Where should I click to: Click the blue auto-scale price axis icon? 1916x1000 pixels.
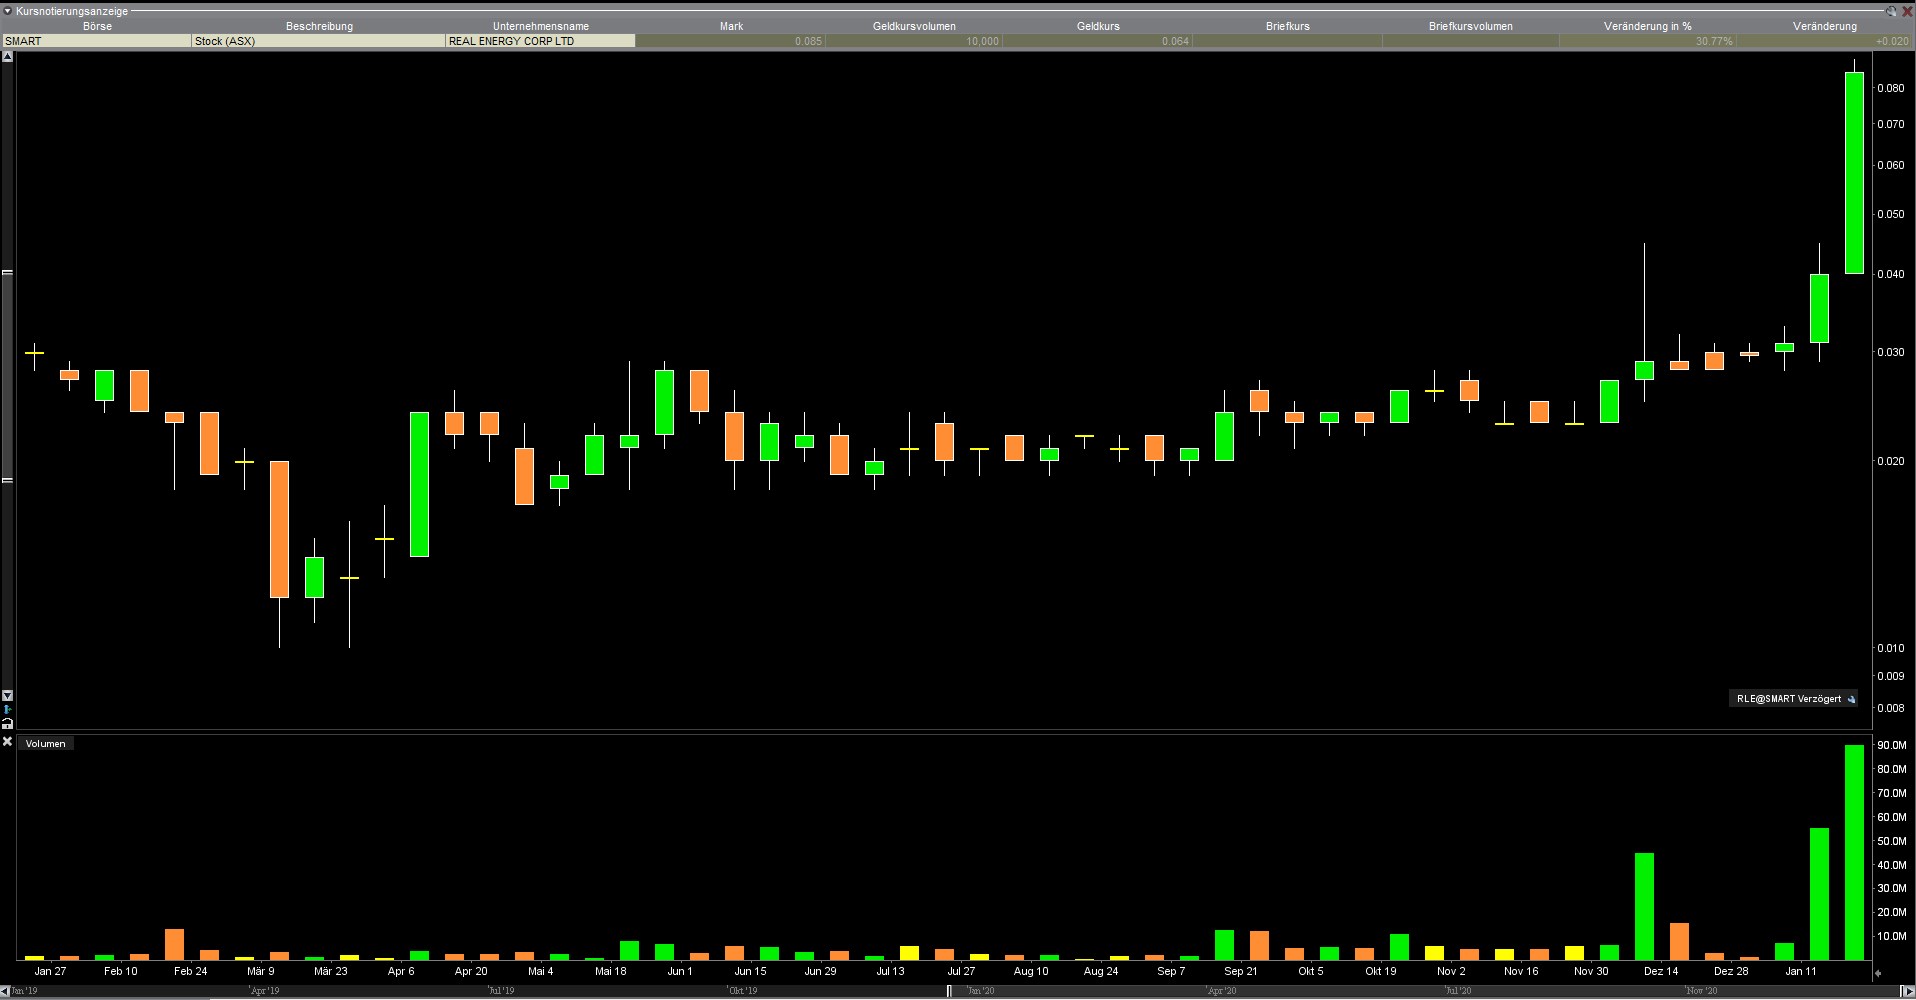[x=7, y=709]
